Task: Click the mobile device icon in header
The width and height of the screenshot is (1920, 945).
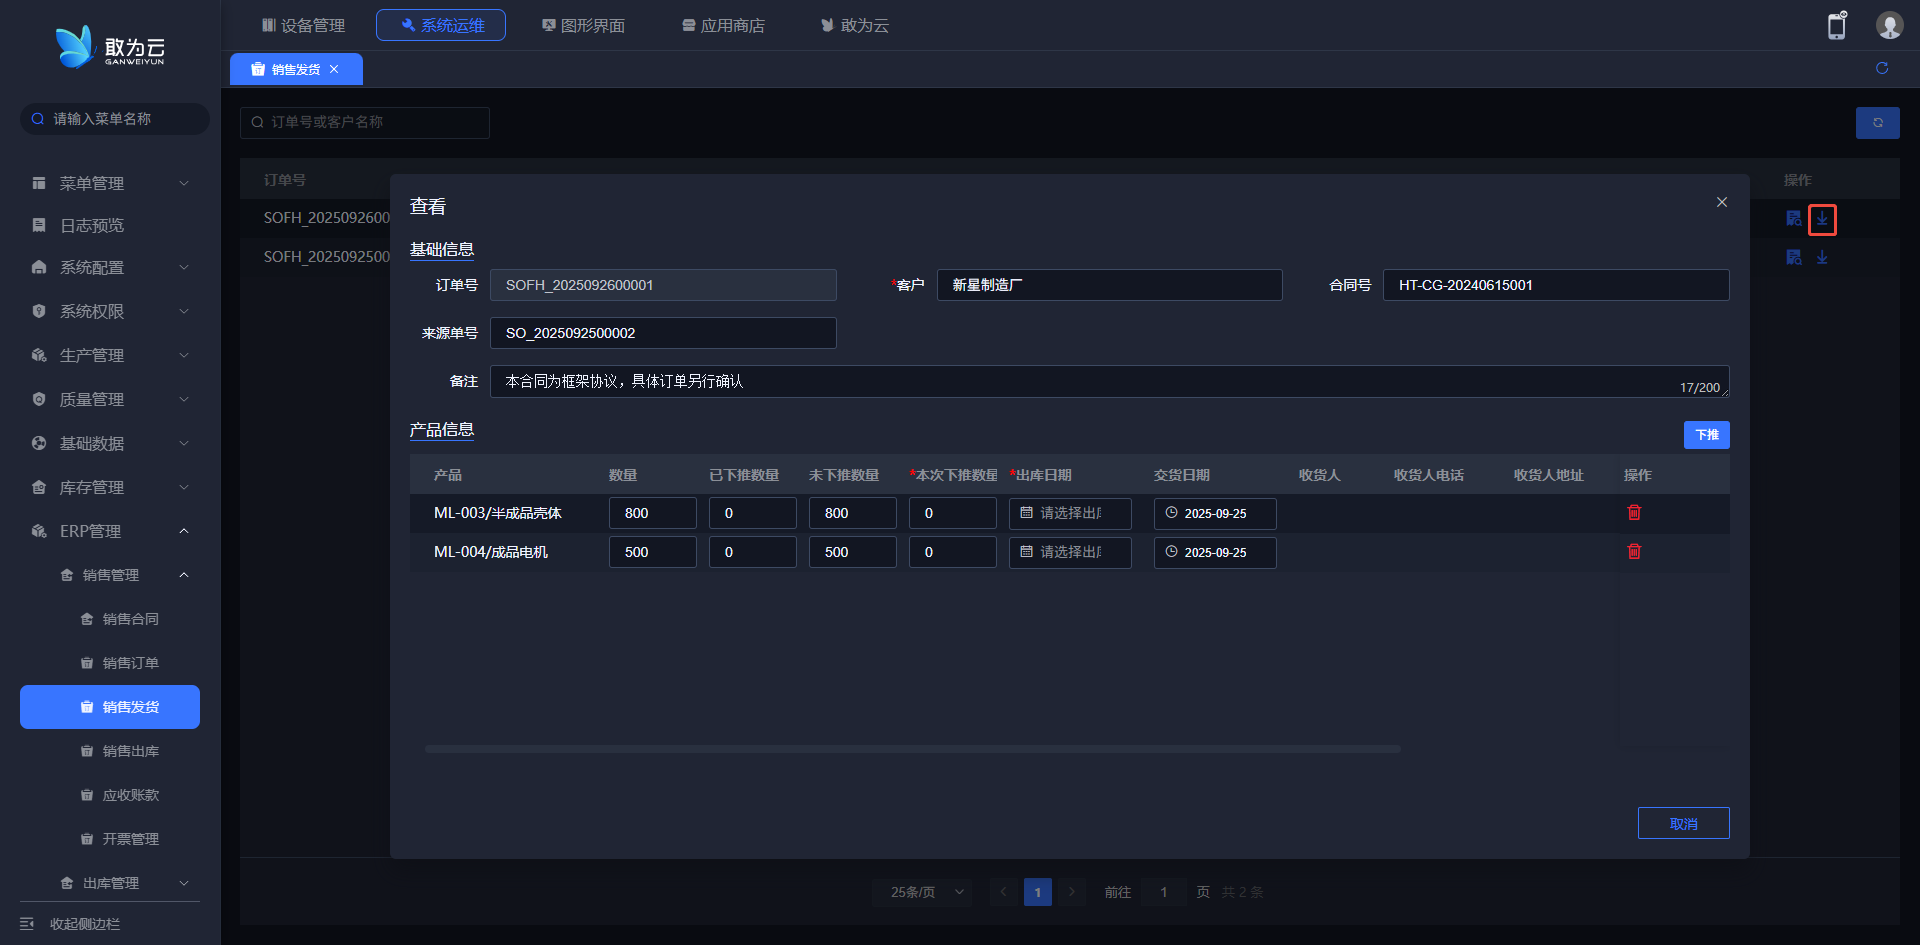Action: tap(1837, 26)
